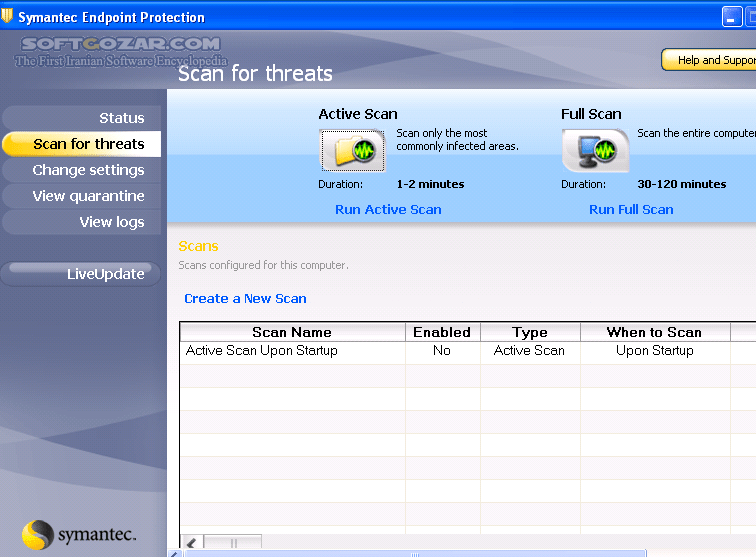Click the Symantec shield icon in title bar
This screenshot has height=557, width=756.
pyautogui.click(x=7, y=15)
